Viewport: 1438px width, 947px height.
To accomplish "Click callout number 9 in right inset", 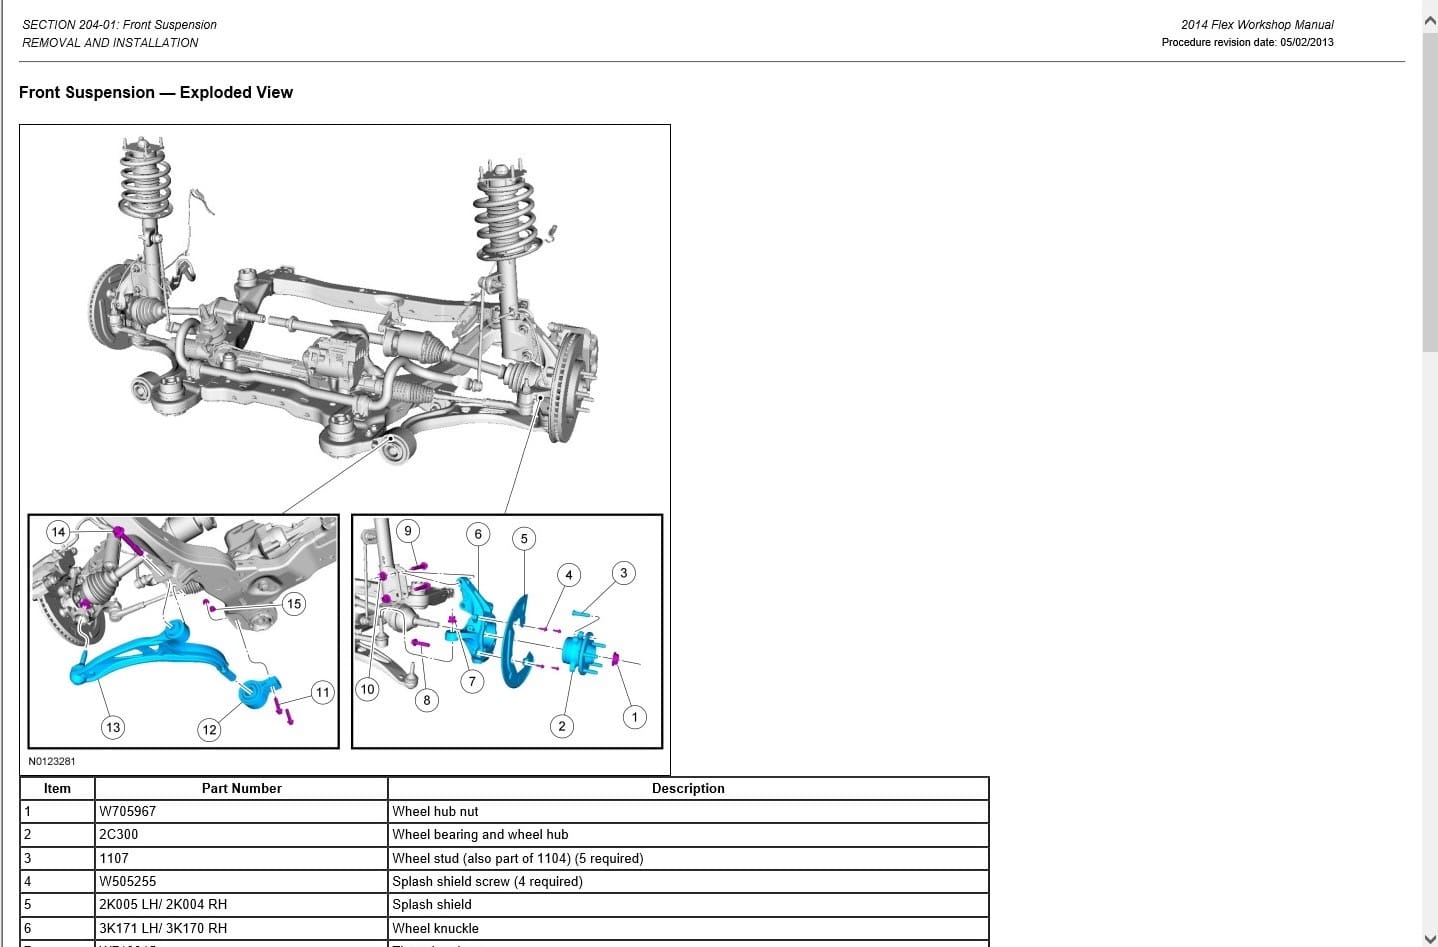I will point(407,530).
